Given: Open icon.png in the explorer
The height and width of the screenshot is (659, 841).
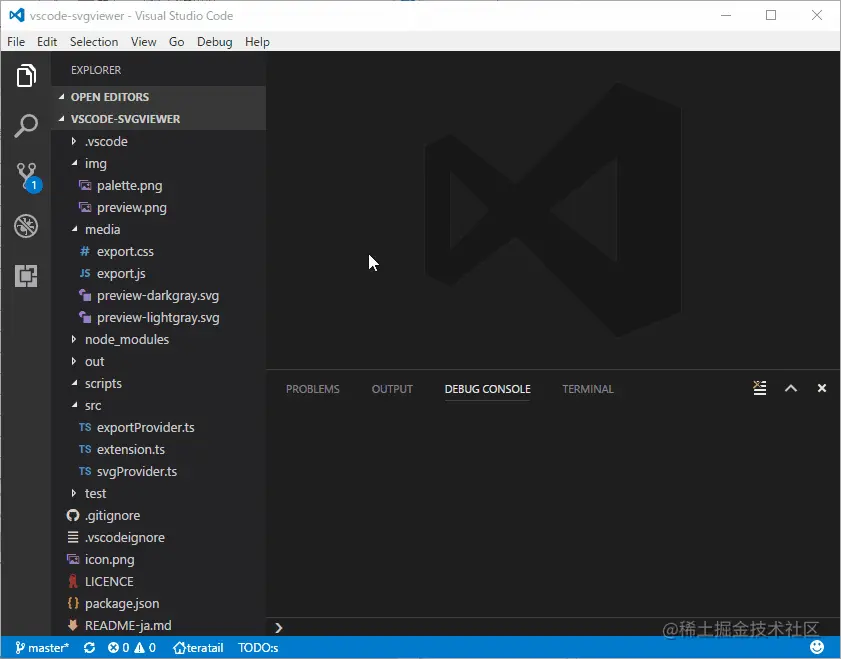Looking at the screenshot, I should pos(159,559).
